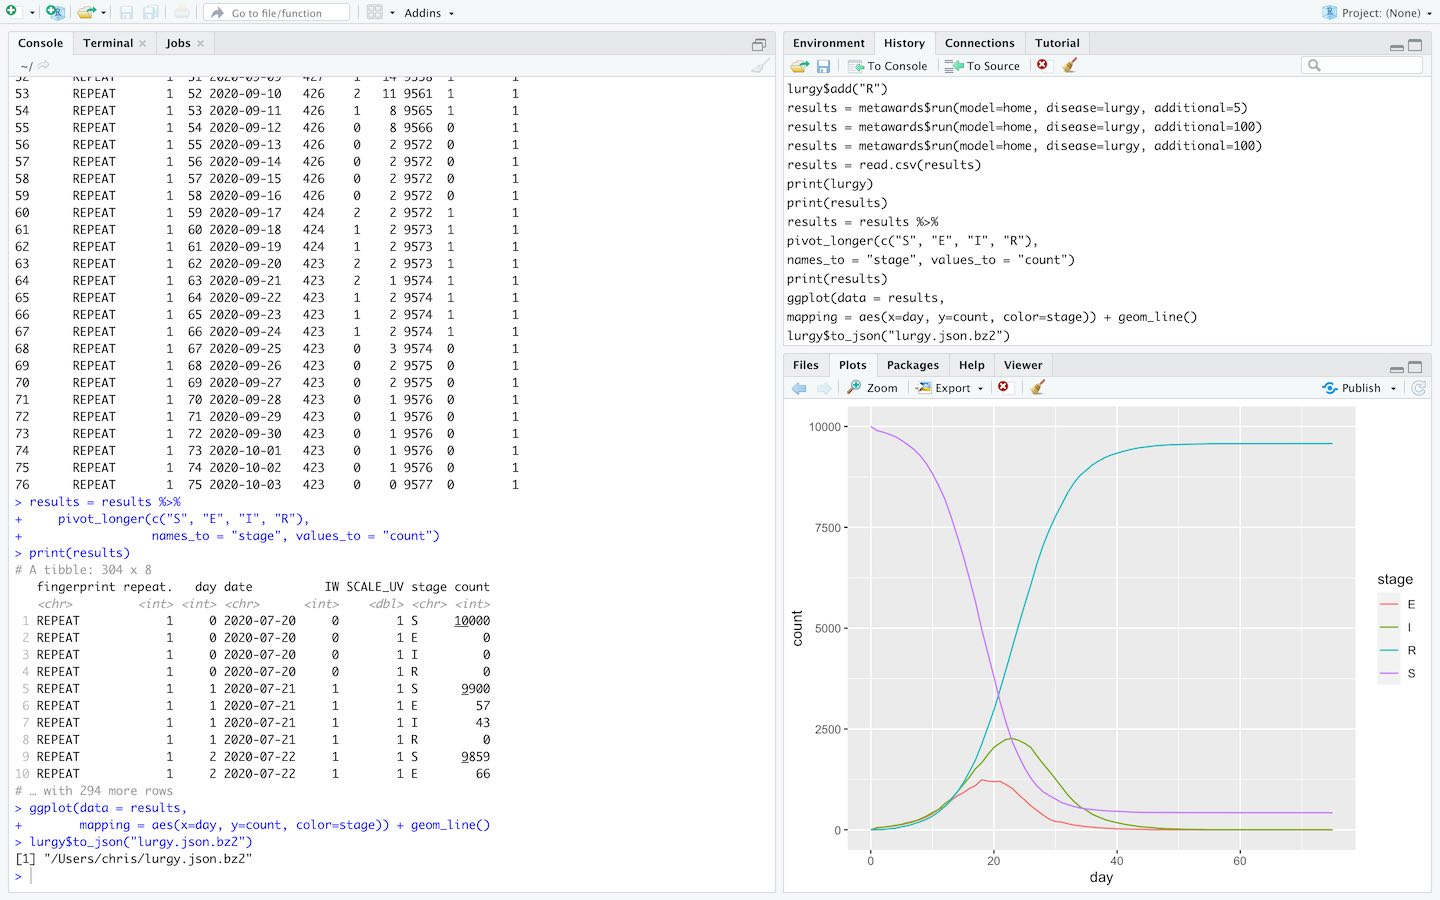Switch to the Environment tab

coord(828,43)
